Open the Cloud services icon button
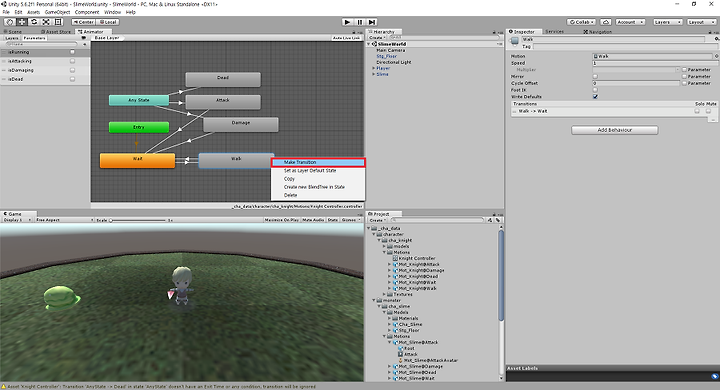Viewport: 720px width, 390px height. coord(606,22)
